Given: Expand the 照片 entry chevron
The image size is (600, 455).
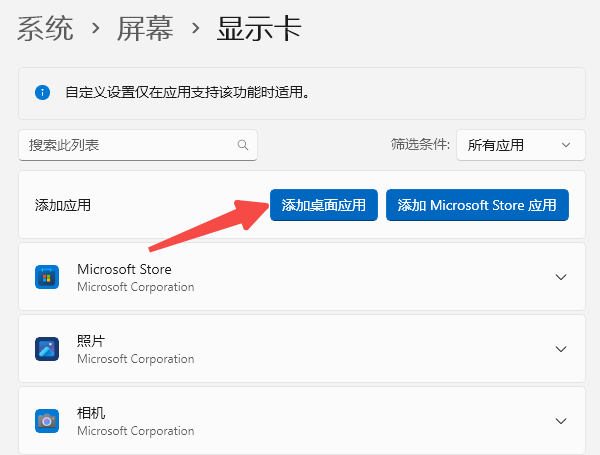Looking at the screenshot, I should pyautogui.click(x=561, y=349).
